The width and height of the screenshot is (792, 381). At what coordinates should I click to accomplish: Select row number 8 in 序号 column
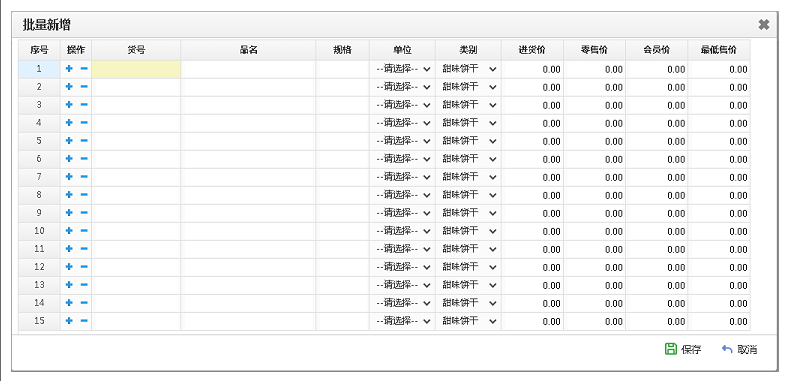click(39, 195)
